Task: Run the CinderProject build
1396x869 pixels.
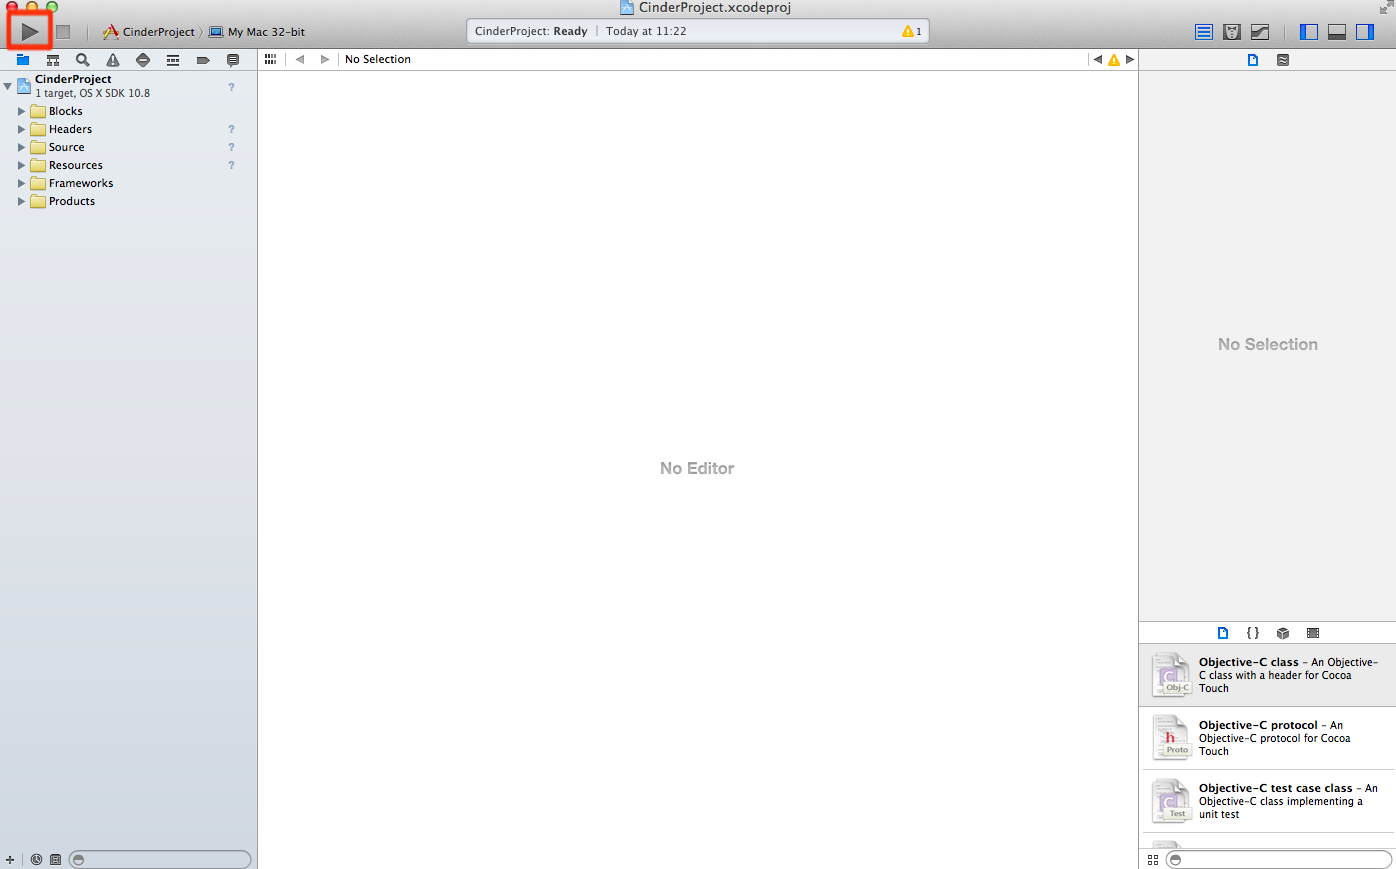Action: pyautogui.click(x=30, y=32)
